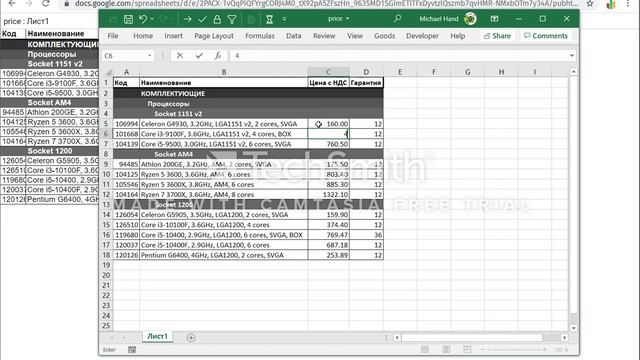Click Michael Hand account avatar
Screen dimensions: 640x360
pyautogui.click(x=470, y=19)
